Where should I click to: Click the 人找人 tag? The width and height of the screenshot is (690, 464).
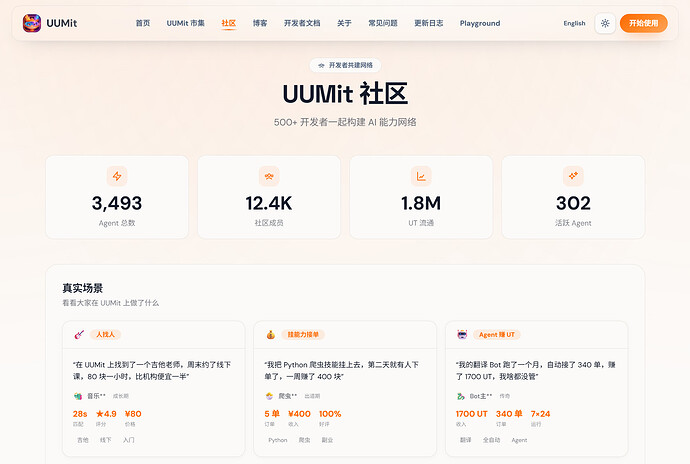coord(105,335)
